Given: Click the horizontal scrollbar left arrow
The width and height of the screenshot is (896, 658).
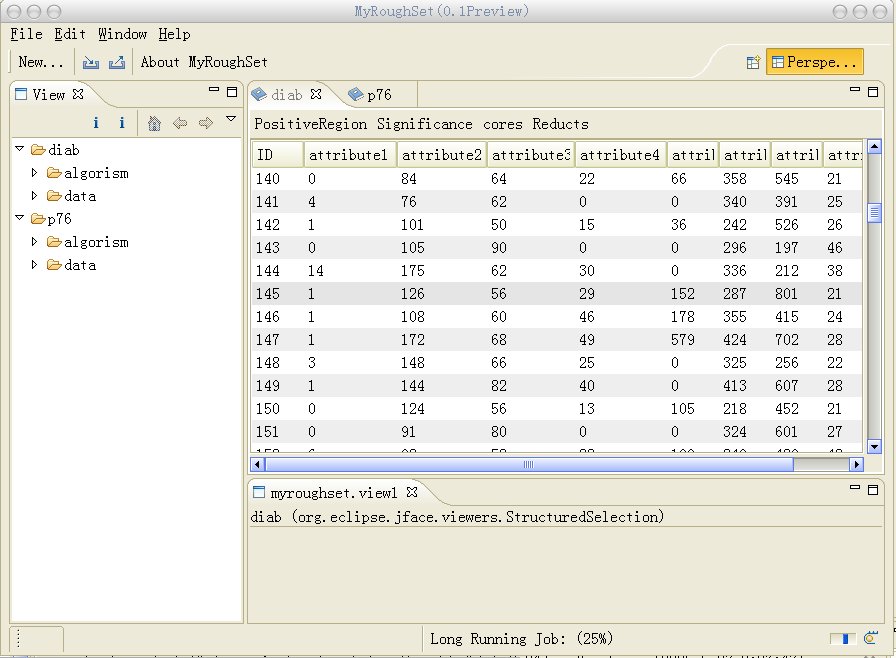Looking at the screenshot, I should click(257, 464).
